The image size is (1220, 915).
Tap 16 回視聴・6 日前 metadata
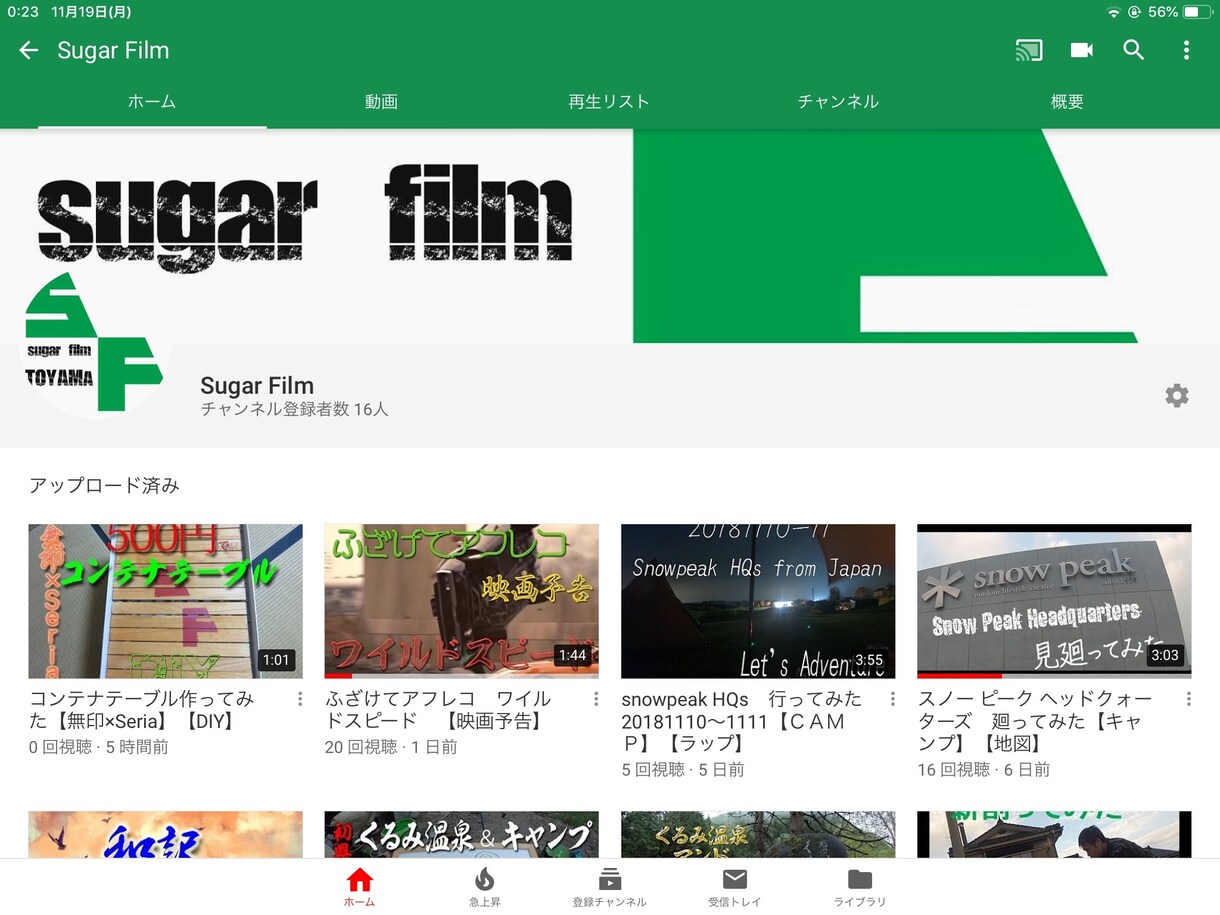(x=984, y=769)
